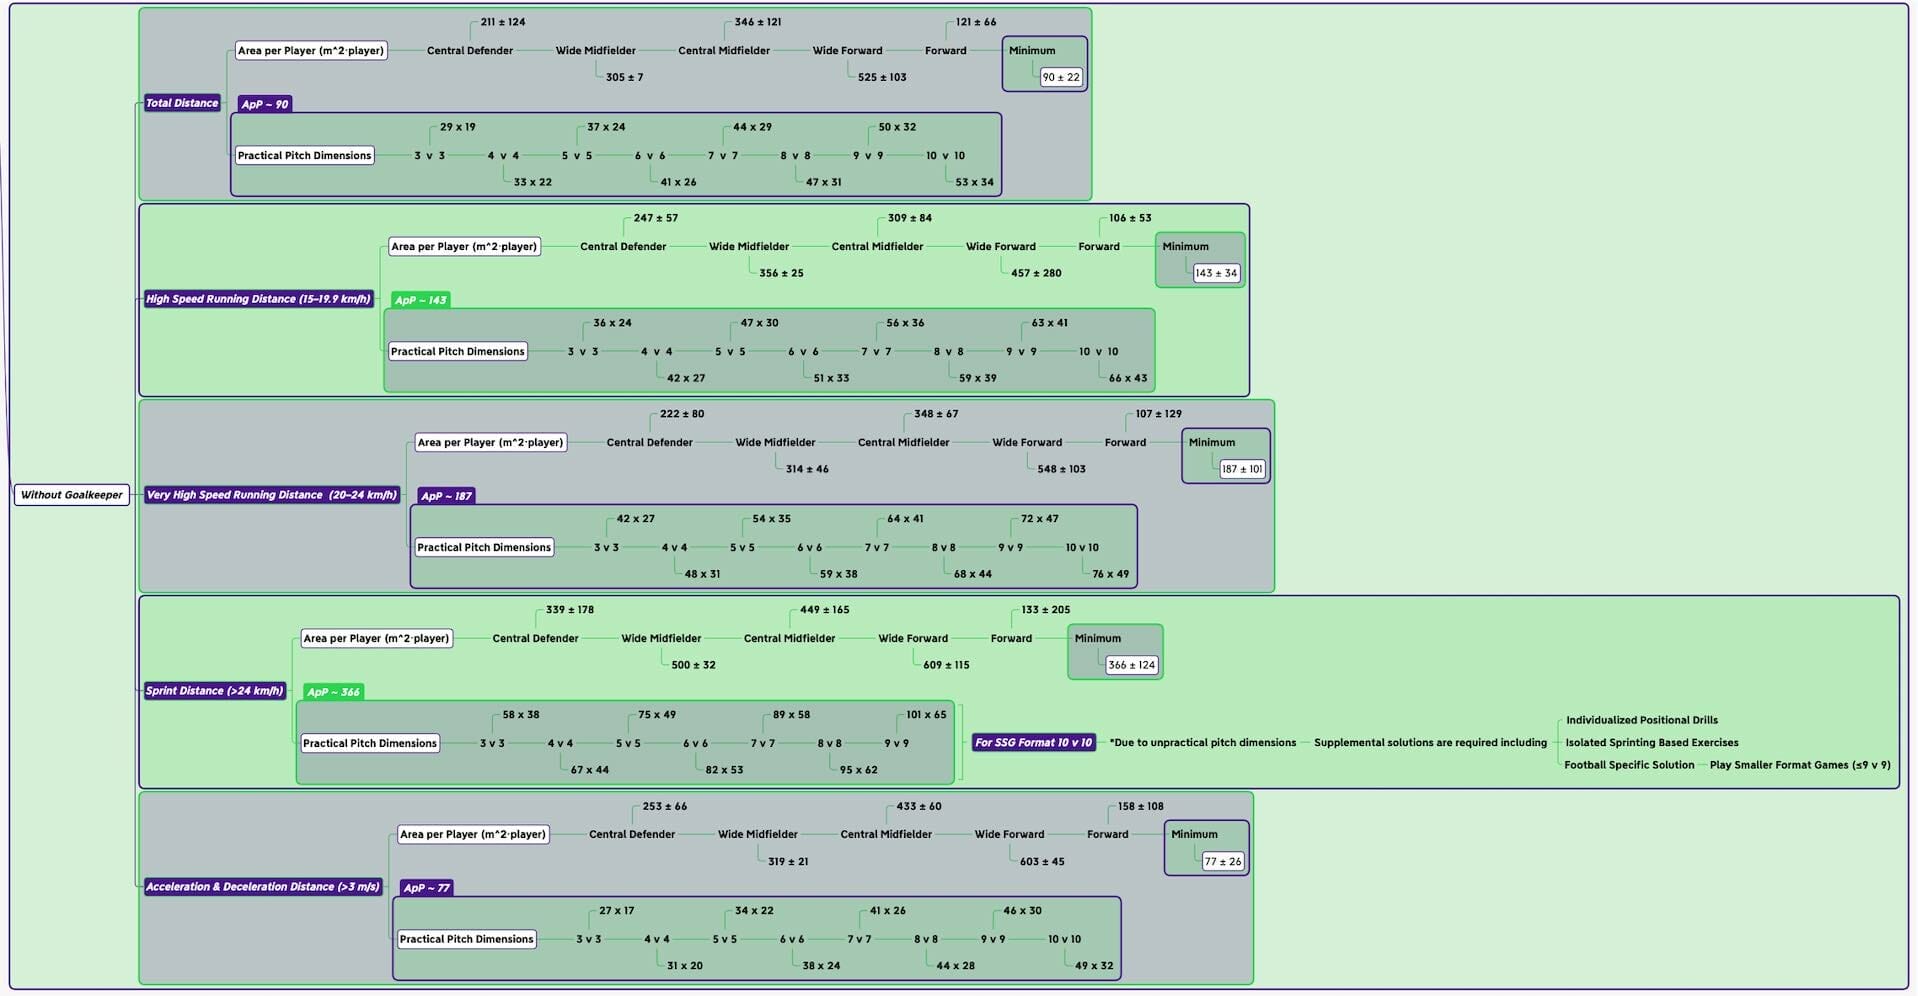
Task: Select the High Speed Running Distance branch
Action: click(258, 298)
